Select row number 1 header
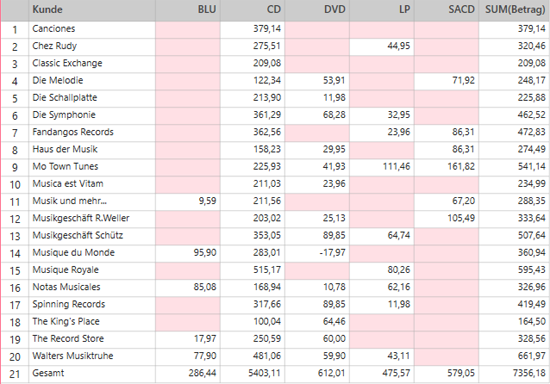This screenshot has height=384, width=550. pyautogui.click(x=15, y=29)
